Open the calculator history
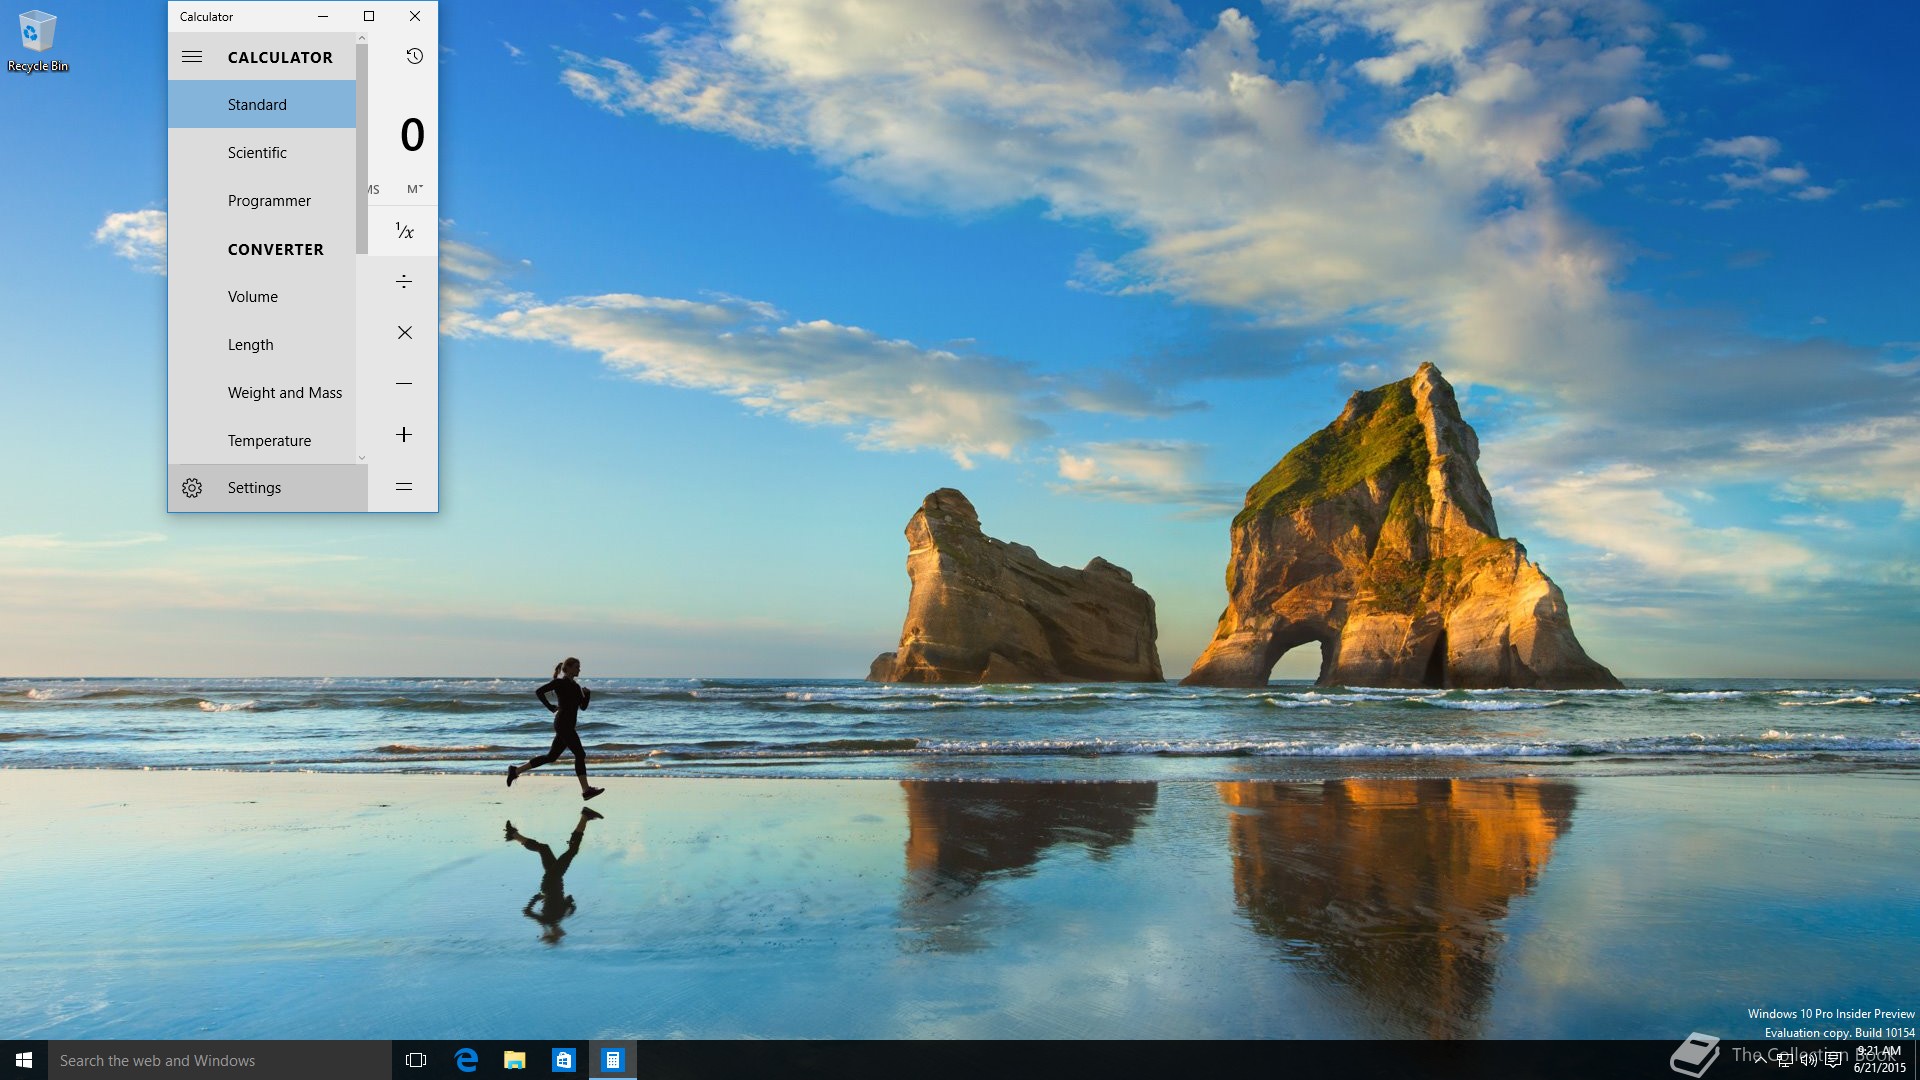The image size is (1920, 1080). (x=414, y=56)
